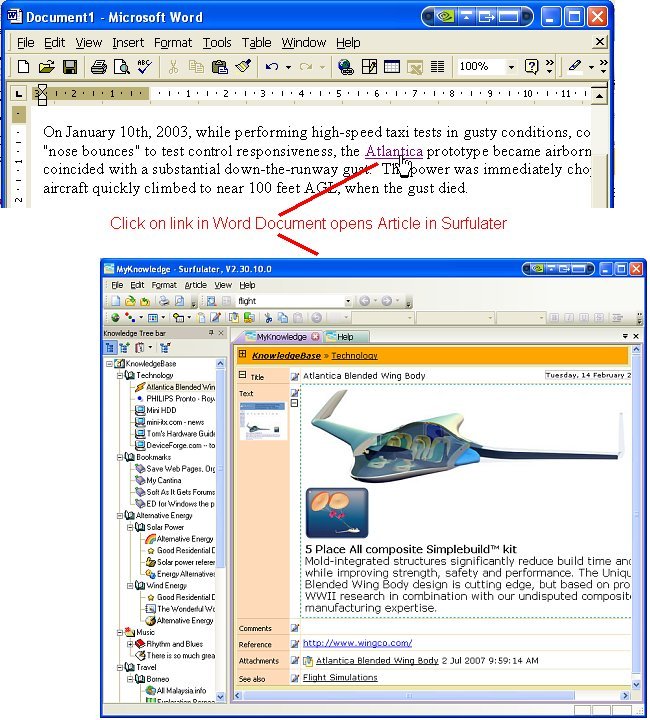650x720 pixels.
Task: Click the Open folder icon in Word toolbar
Action: [x=46, y=67]
